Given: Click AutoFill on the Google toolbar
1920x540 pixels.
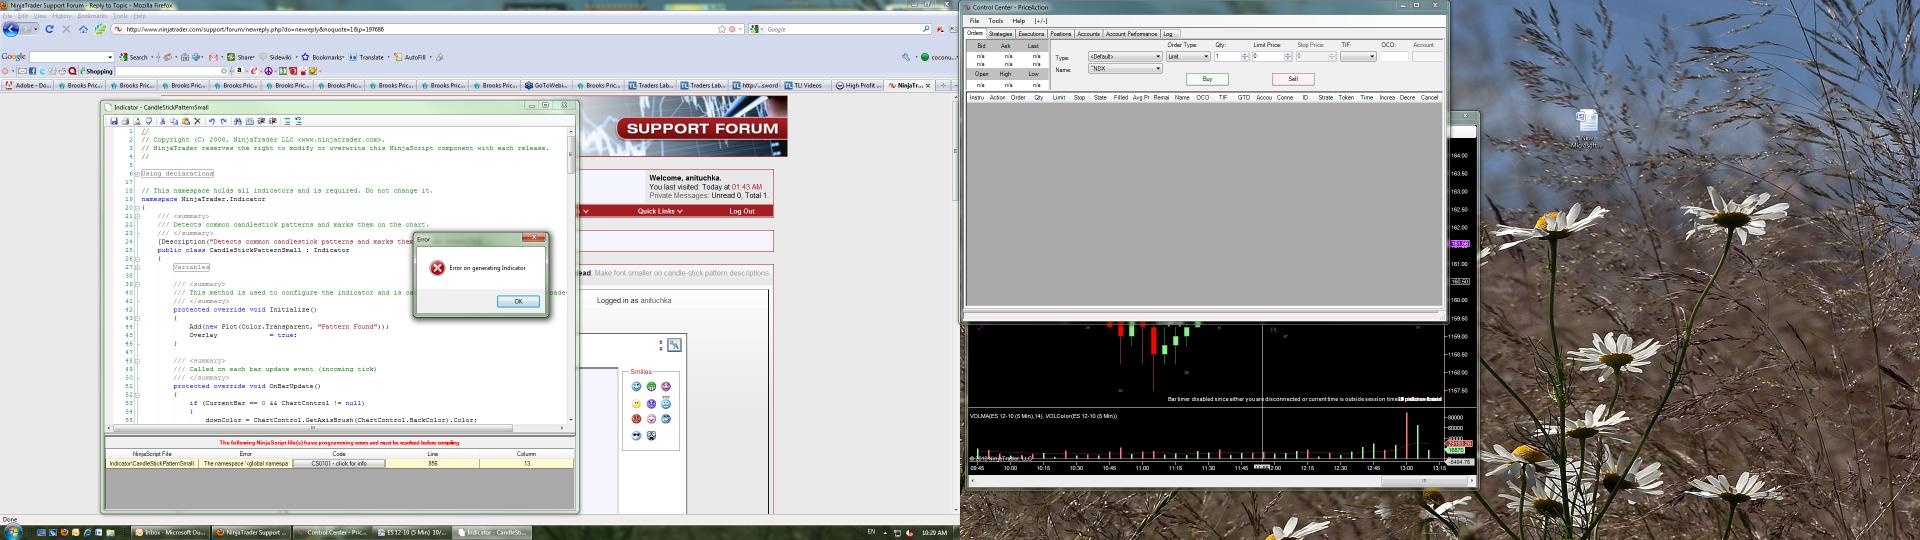Looking at the screenshot, I should click(x=410, y=57).
